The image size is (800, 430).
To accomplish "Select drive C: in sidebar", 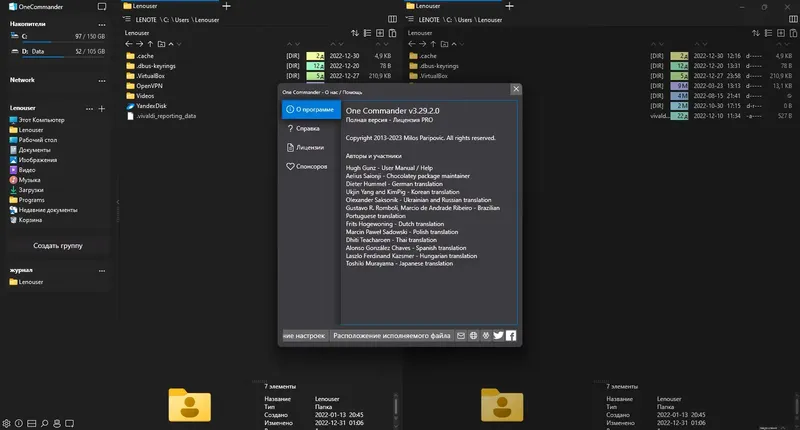I will 58,37.
